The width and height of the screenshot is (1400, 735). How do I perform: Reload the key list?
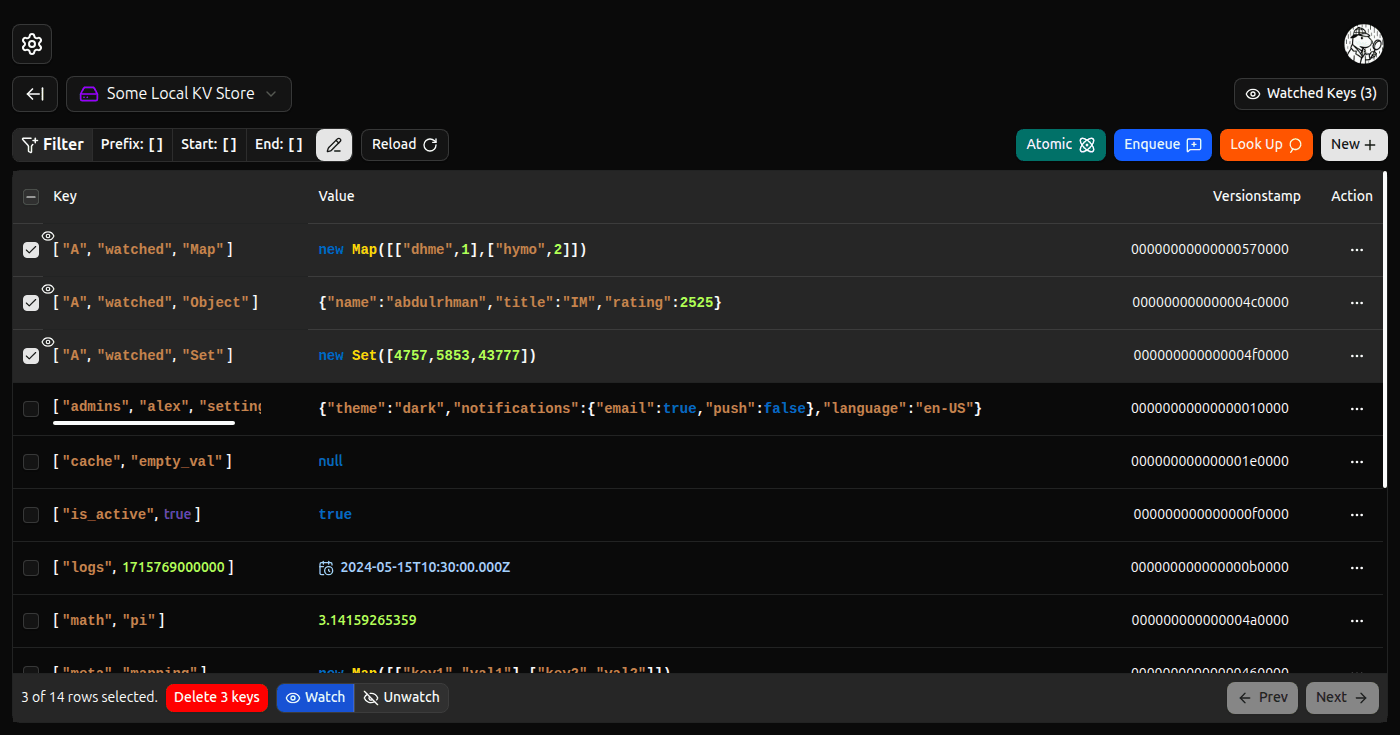(x=405, y=144)
